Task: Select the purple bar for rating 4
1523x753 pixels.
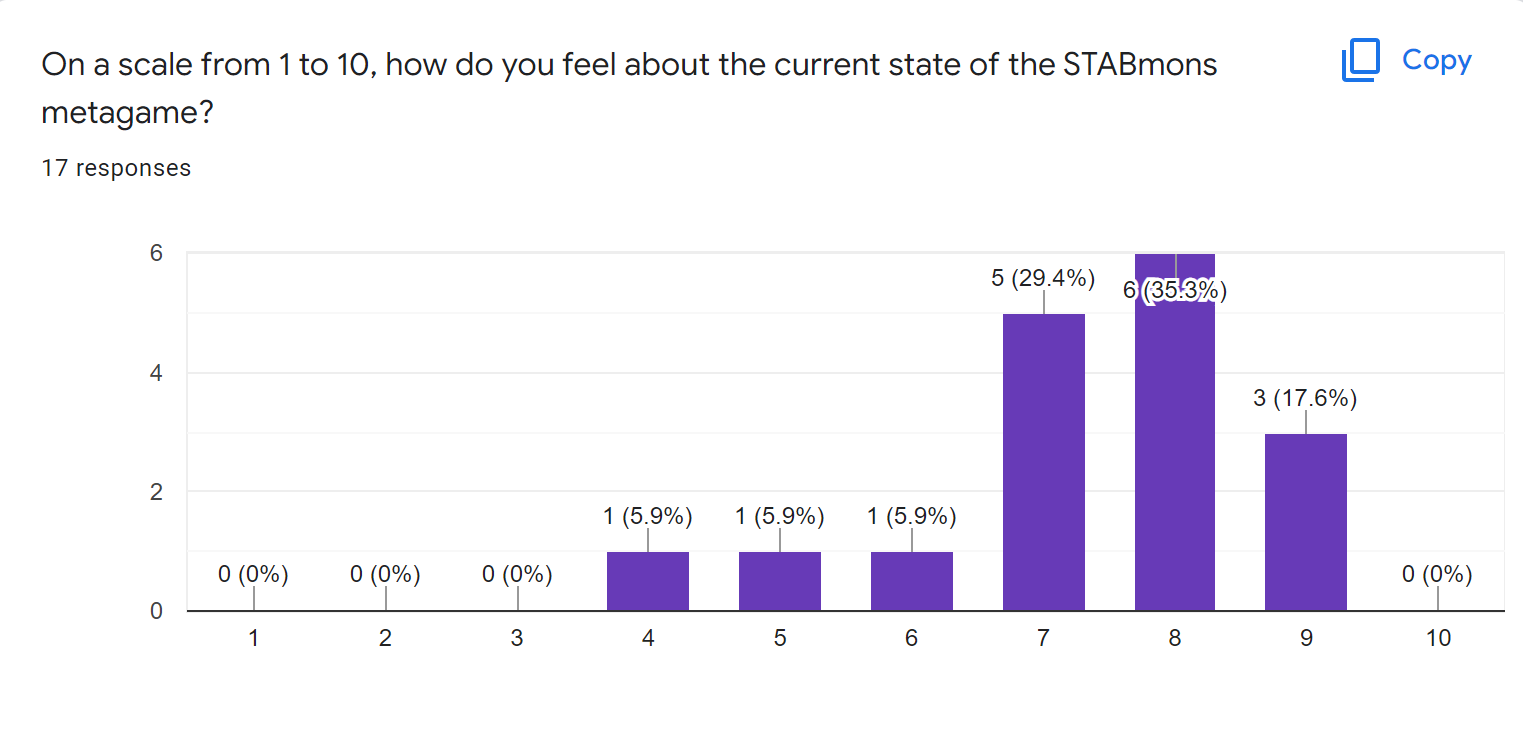Action: 648,581
